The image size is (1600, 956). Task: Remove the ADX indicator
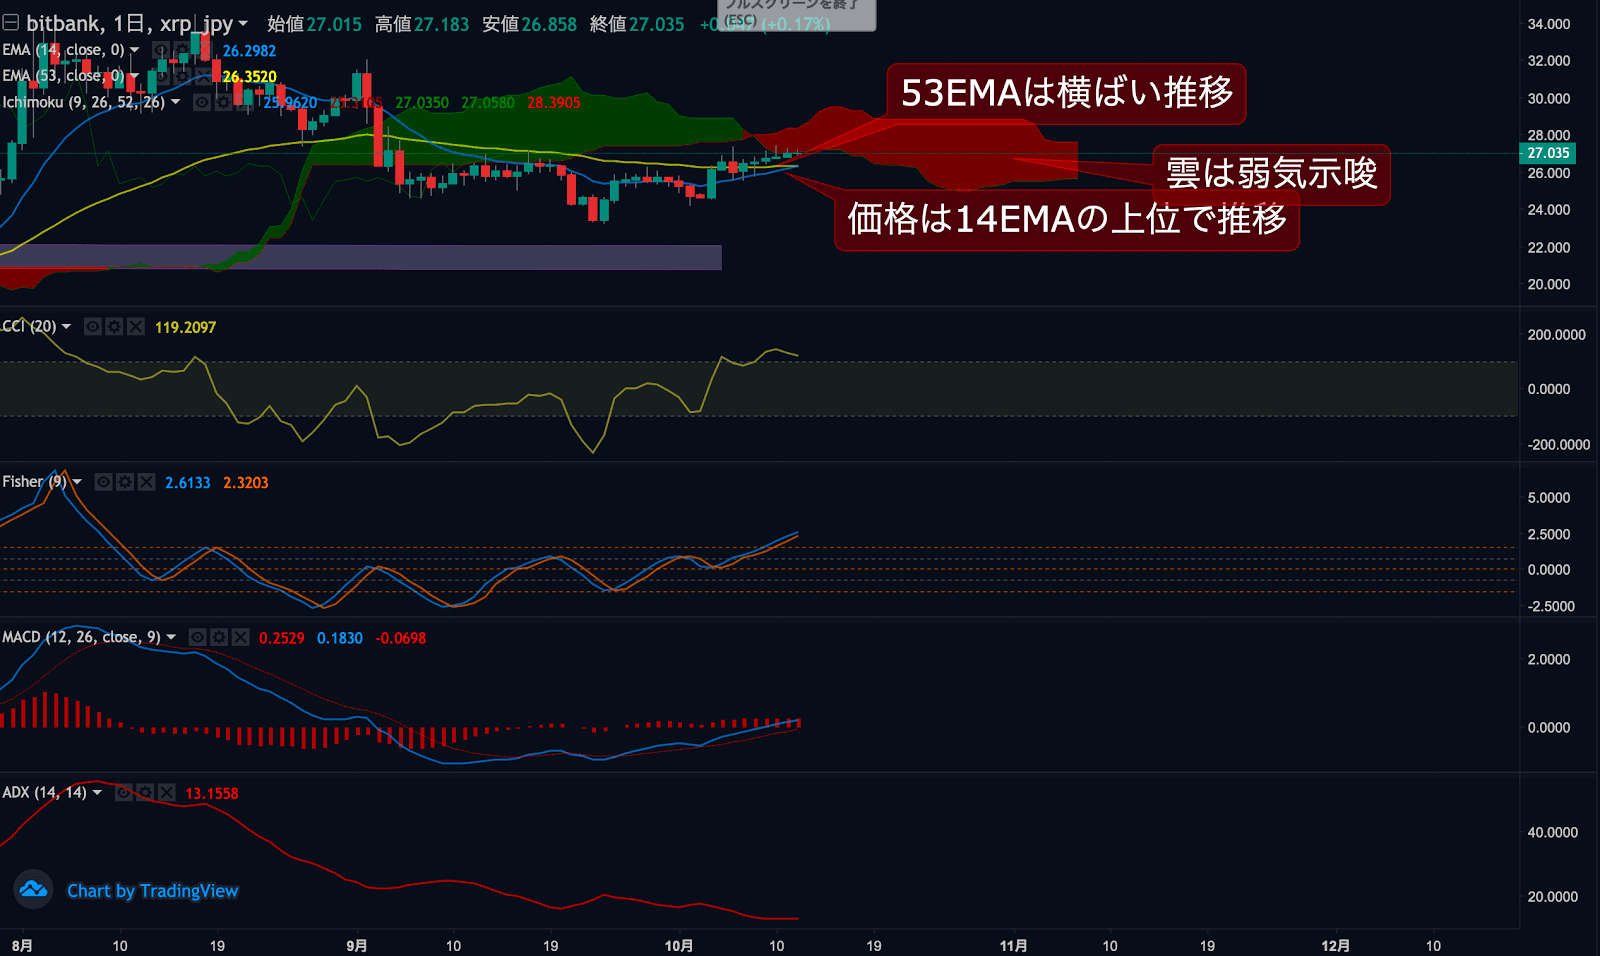point(167,793)
